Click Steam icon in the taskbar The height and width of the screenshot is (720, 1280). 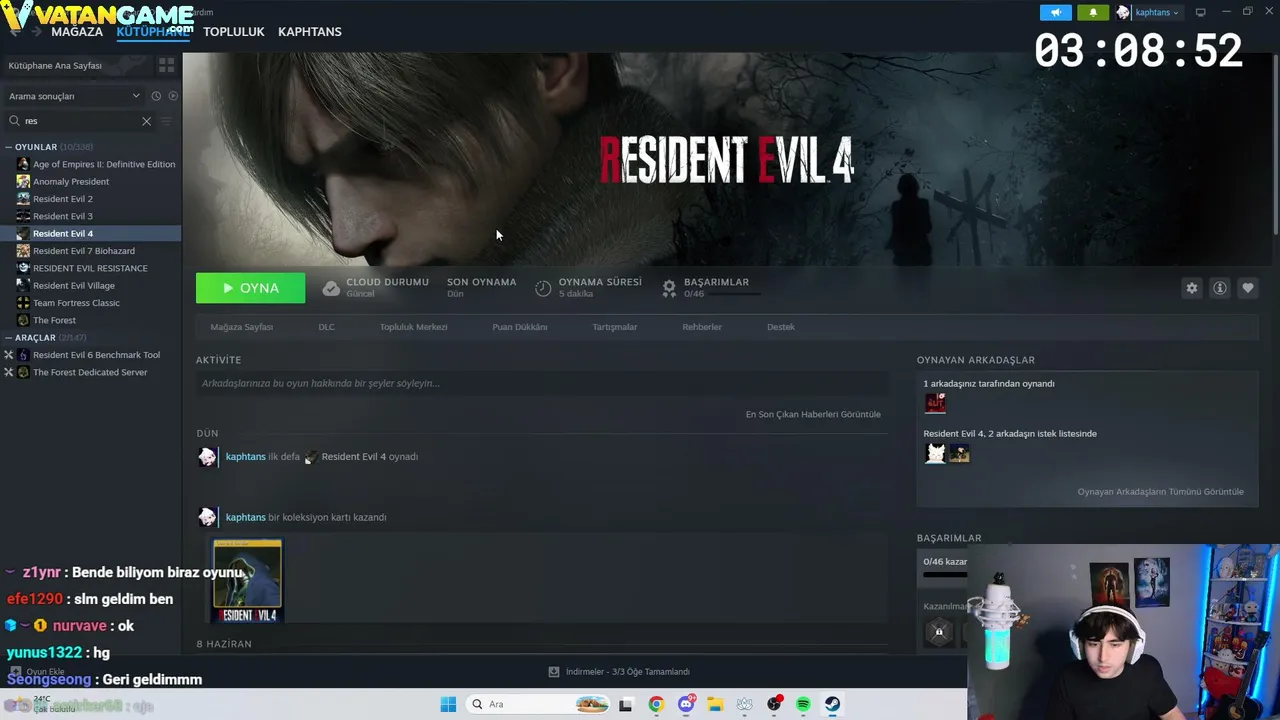tap(832, 704)
